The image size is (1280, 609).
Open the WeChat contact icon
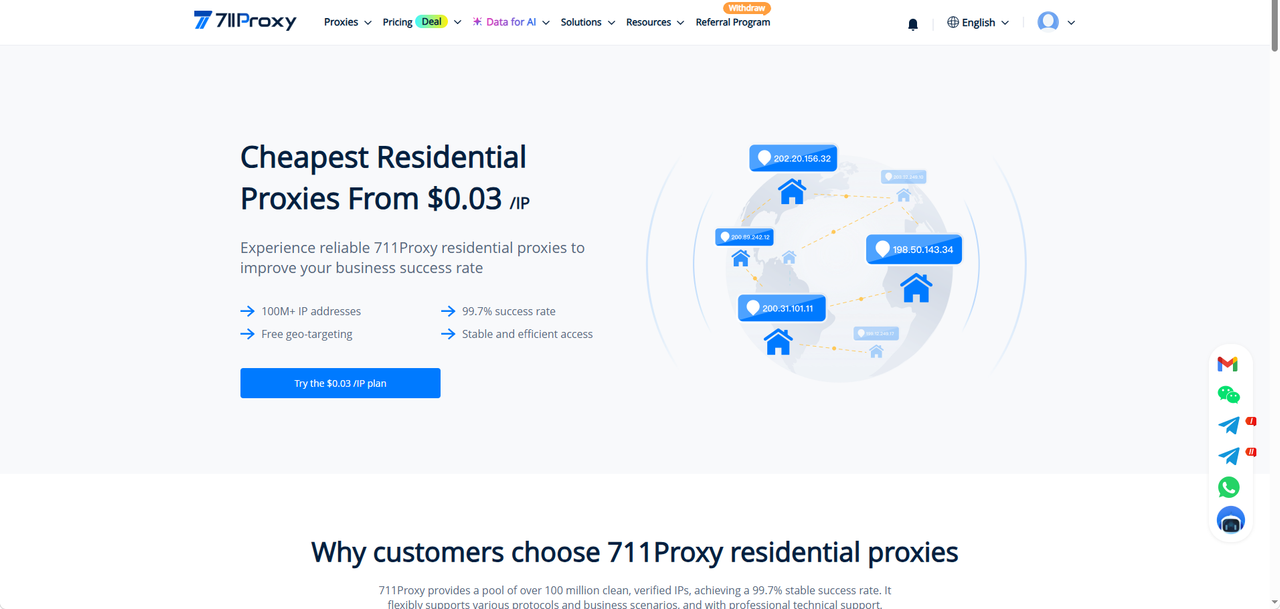pyautogui.click(x=1229, y=395)
